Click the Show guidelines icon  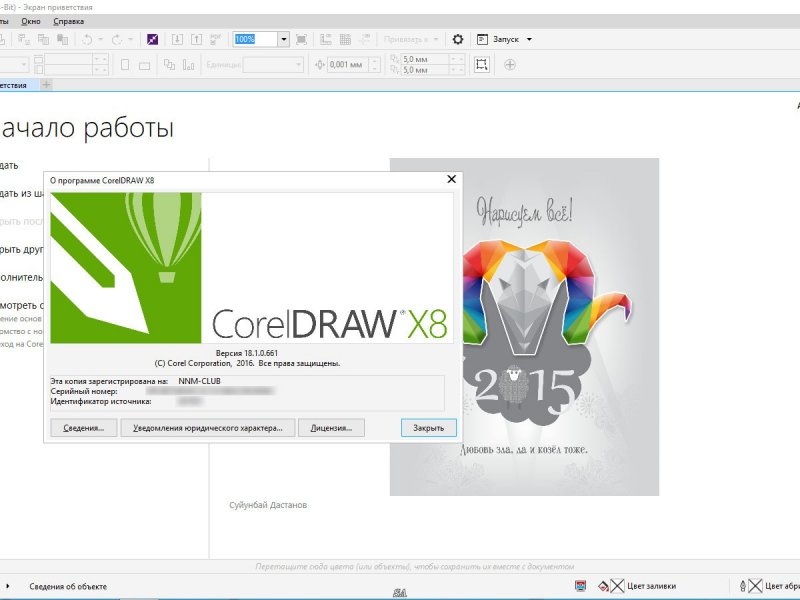click(x=365, y=39)
